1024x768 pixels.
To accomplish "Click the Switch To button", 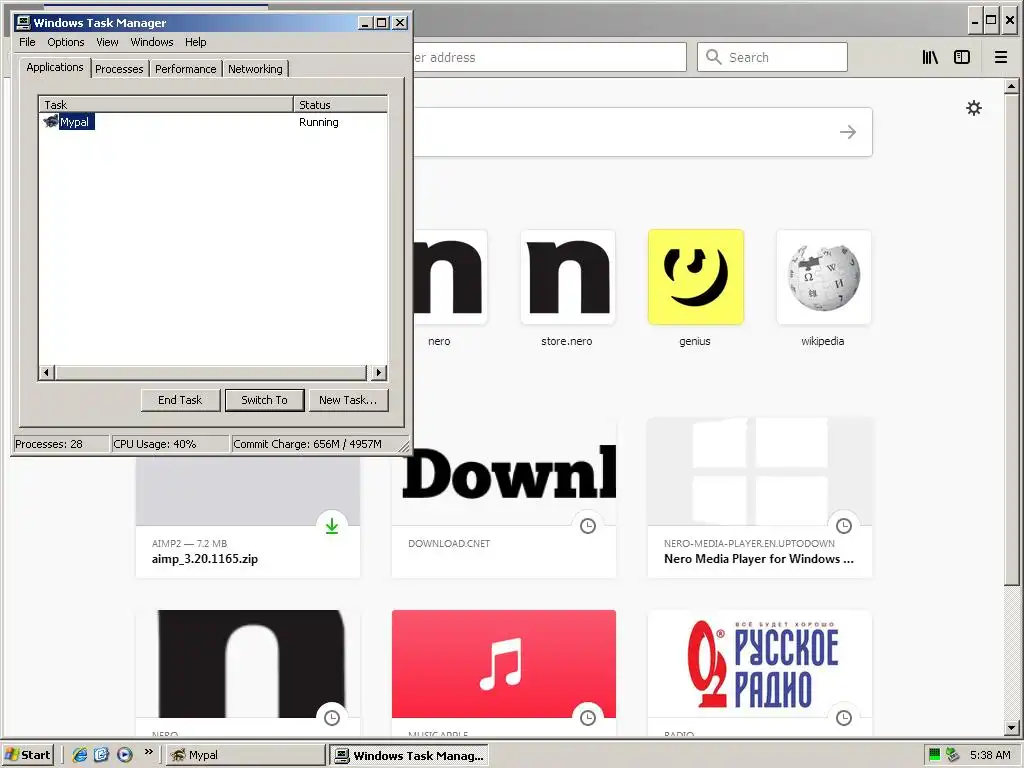I will pyautogui.click(x=264, y=400).
